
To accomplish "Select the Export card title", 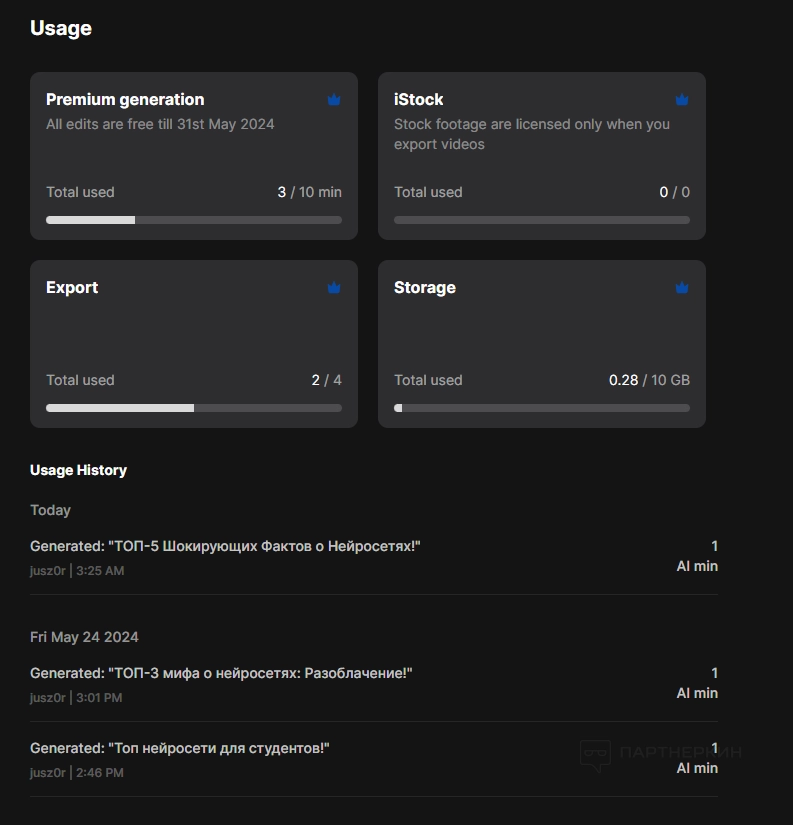I will pyautogui.click(x=72, y=288).
